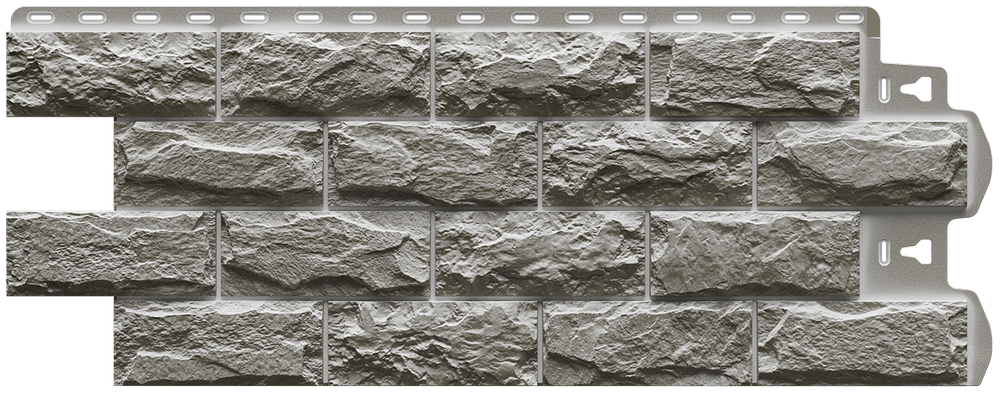The image size is (1000, 394).
Task: Click the vertical slot beside the lower keyhole
Action: (x=884, y=252)
